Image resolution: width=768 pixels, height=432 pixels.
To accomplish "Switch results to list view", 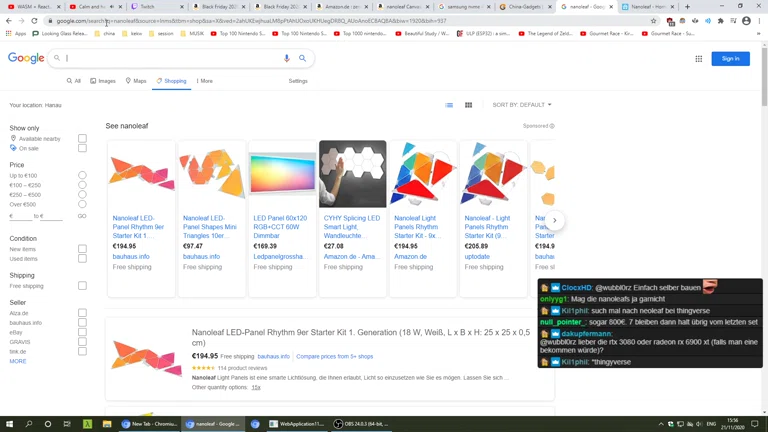I will pos(449,105).
